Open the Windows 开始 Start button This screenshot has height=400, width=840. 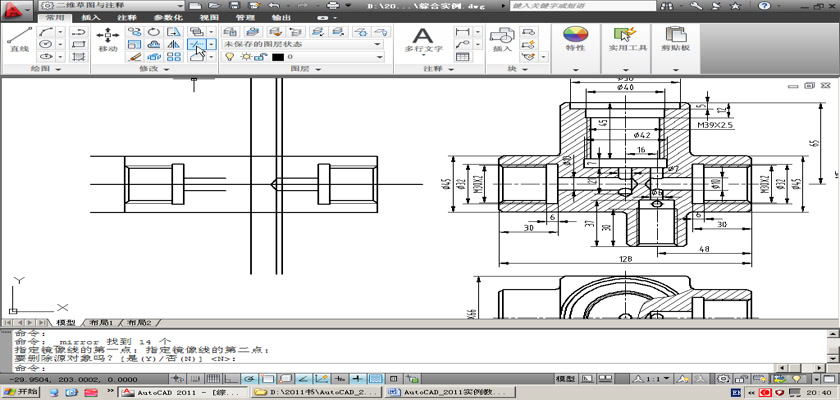coord(21,392)
